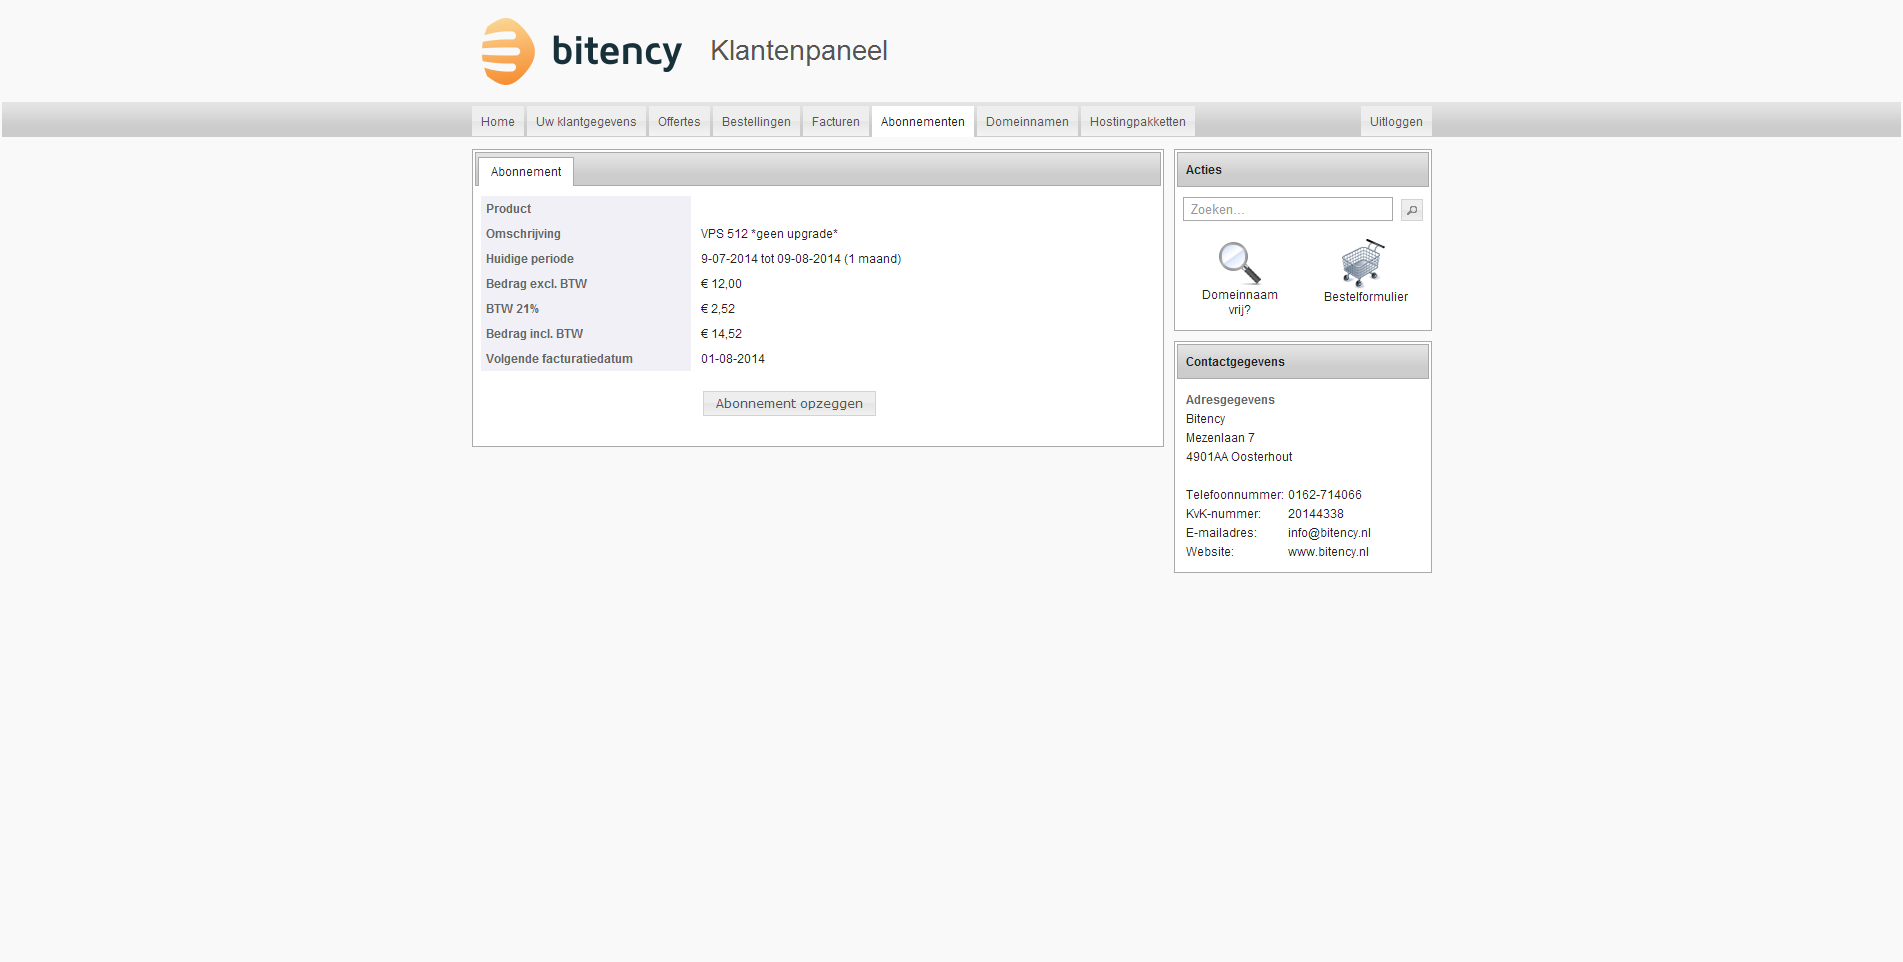The width and height of the screenshot is (1903, 962).
Task: Select the Abonnement panel tab
Action: [x=525, y=172]
